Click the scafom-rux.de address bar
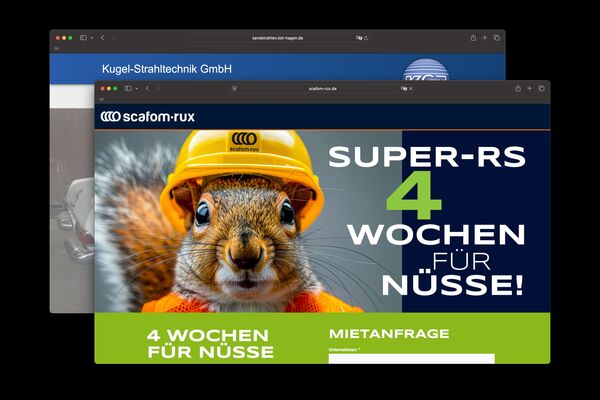 point(323,88)
